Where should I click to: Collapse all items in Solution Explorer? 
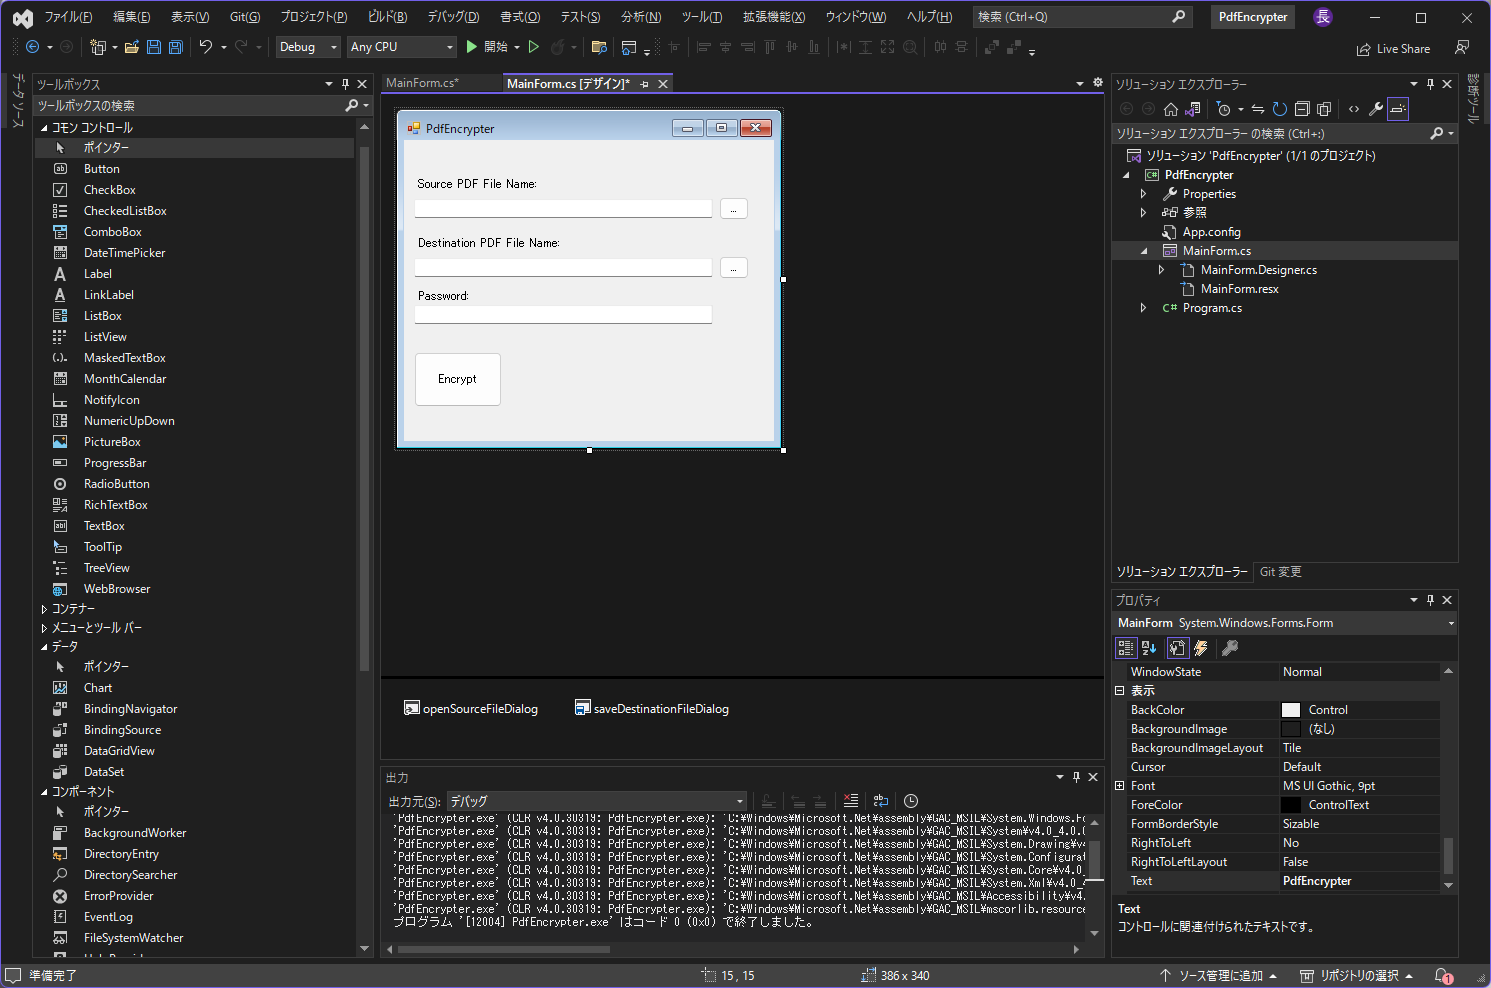[x=1302, y=109]
